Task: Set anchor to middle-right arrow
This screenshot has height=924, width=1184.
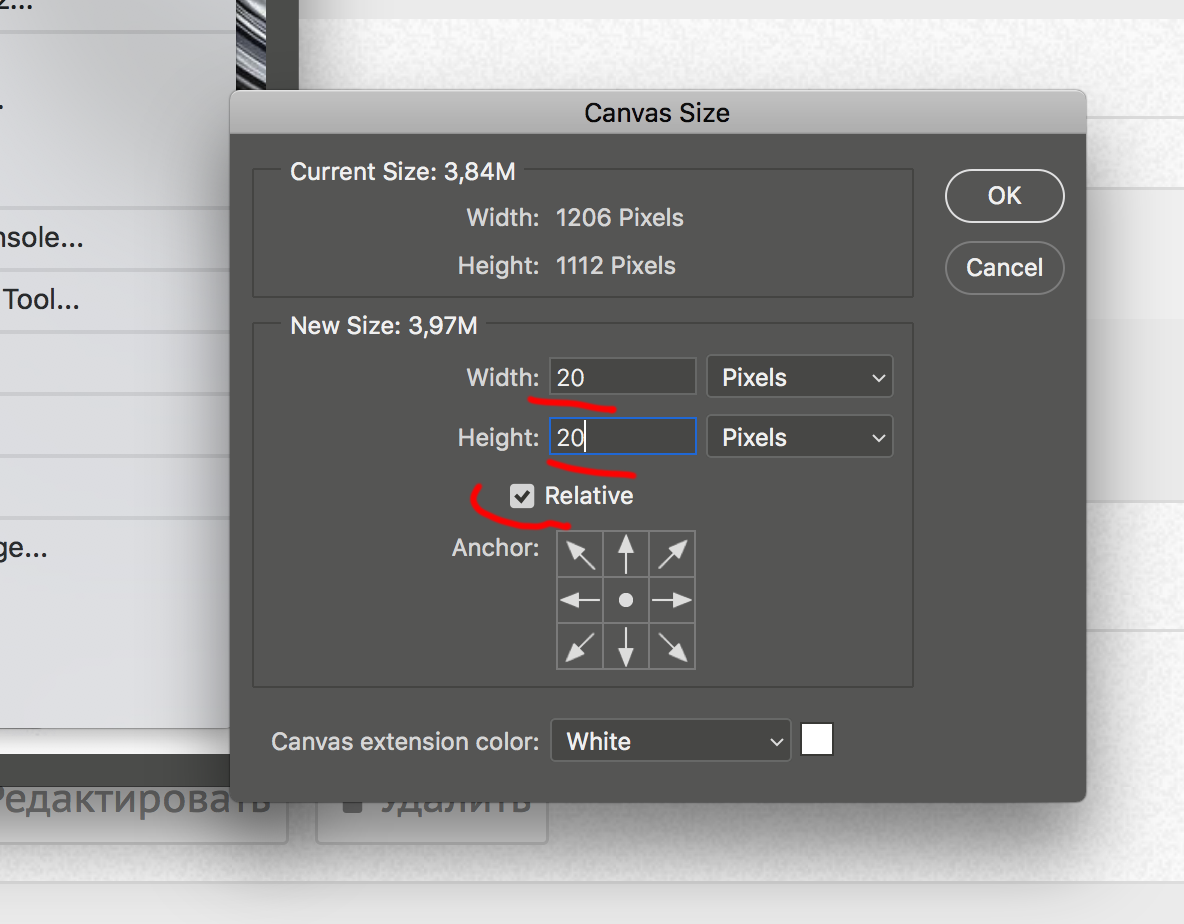Action: (672, 600)
